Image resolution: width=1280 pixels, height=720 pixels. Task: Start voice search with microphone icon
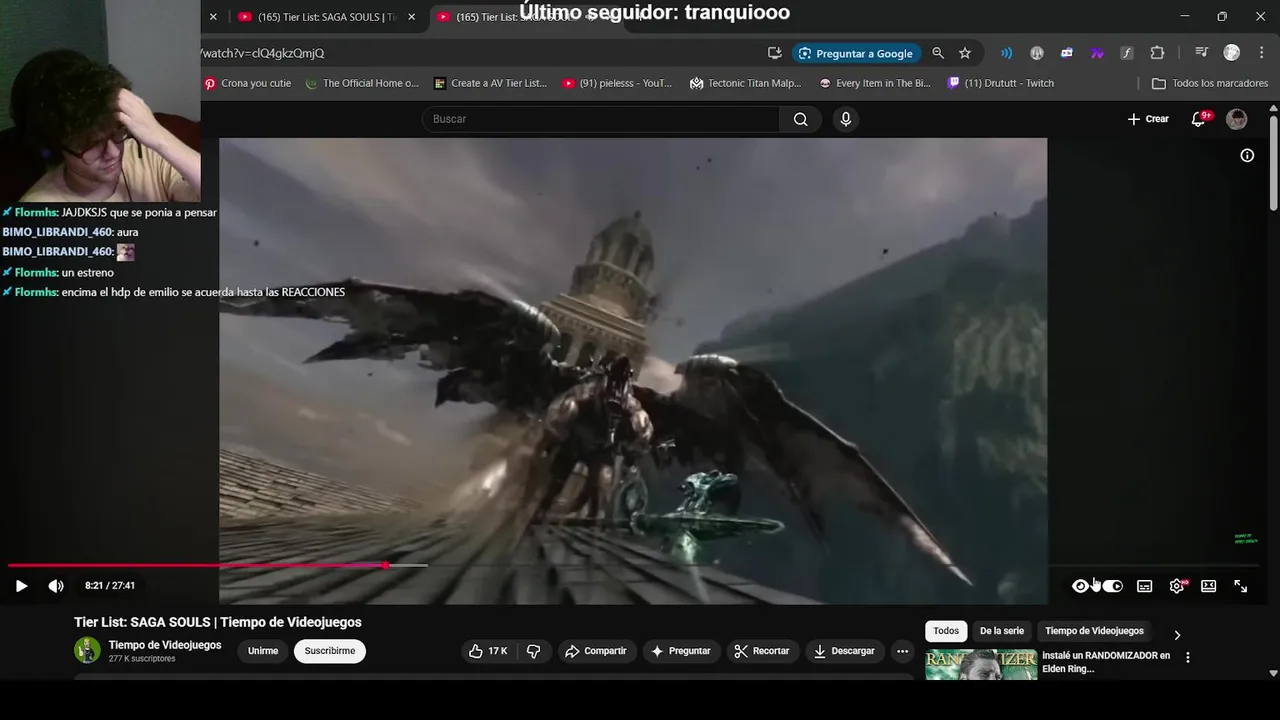(846, 119)
